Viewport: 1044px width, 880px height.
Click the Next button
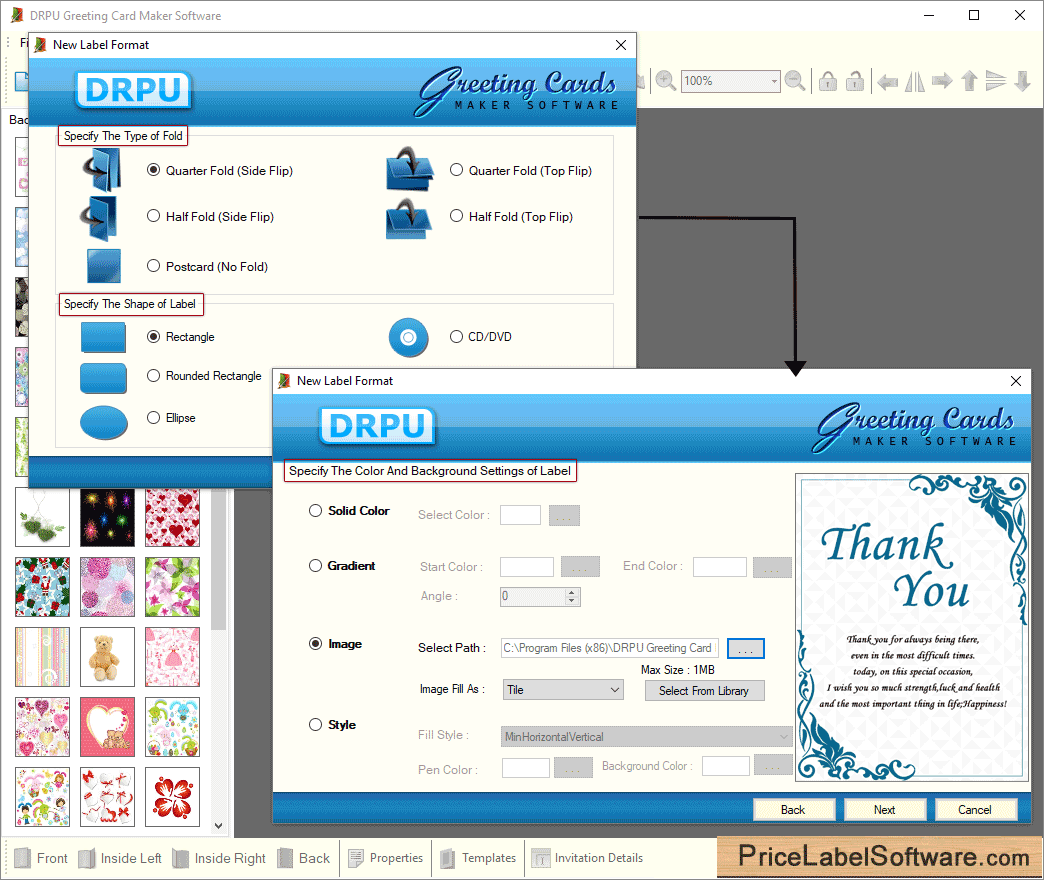[885, 809]
